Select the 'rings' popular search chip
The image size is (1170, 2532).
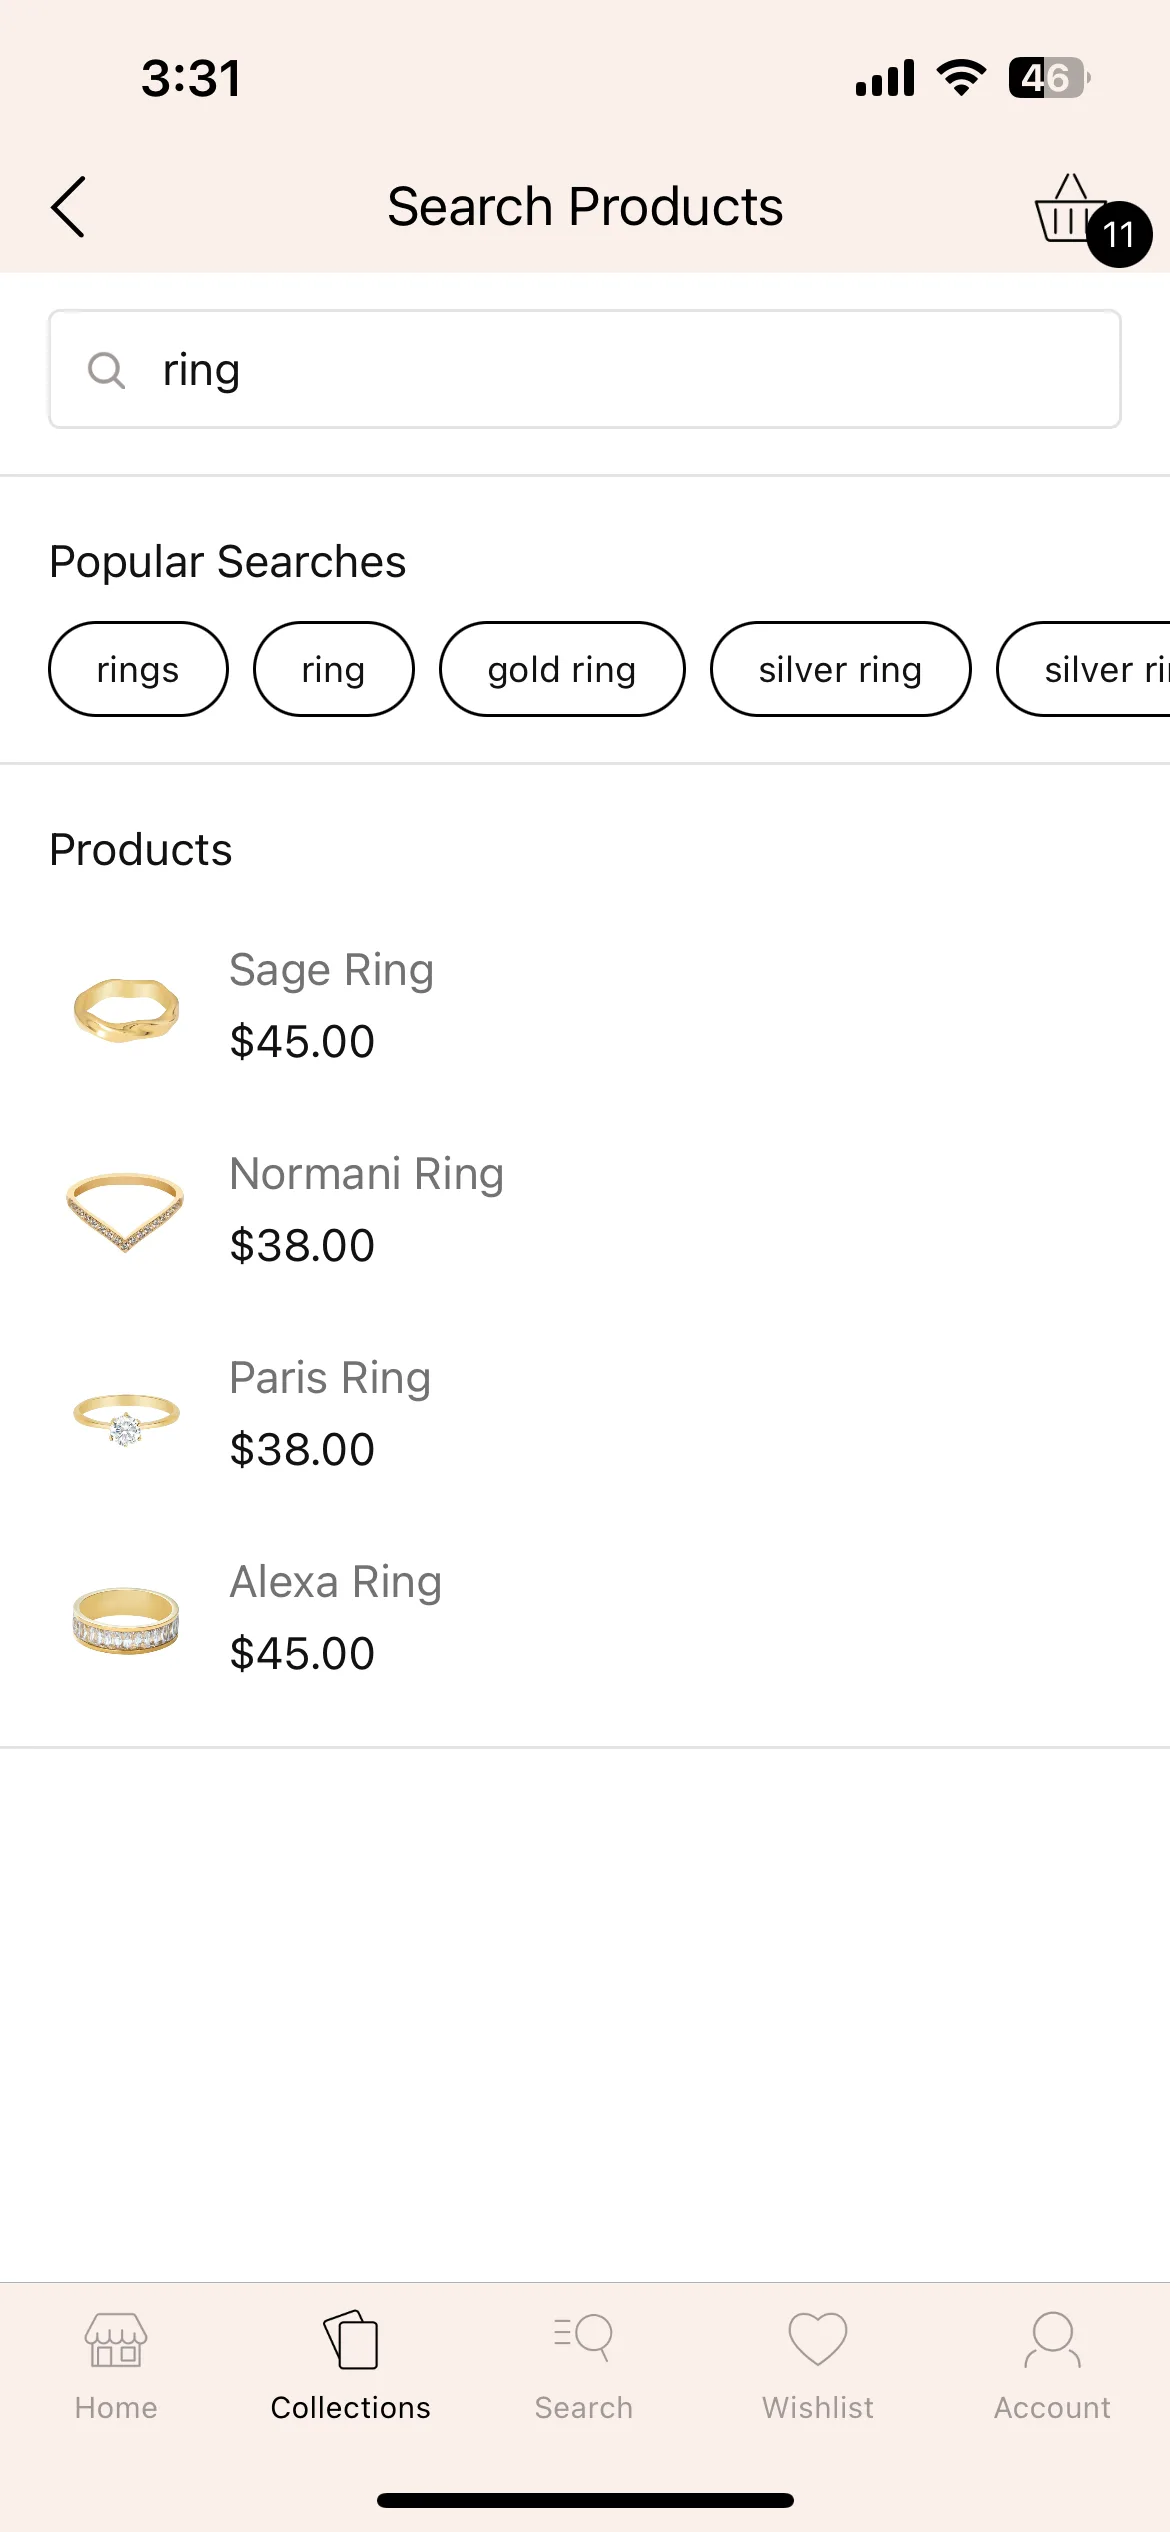point(138,669)
